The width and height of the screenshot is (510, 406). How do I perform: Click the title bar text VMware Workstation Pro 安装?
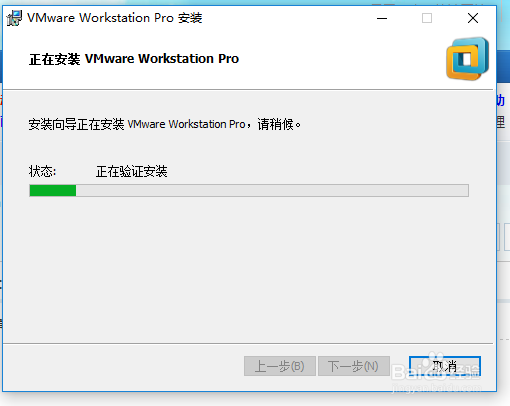(x=115, y=18)
